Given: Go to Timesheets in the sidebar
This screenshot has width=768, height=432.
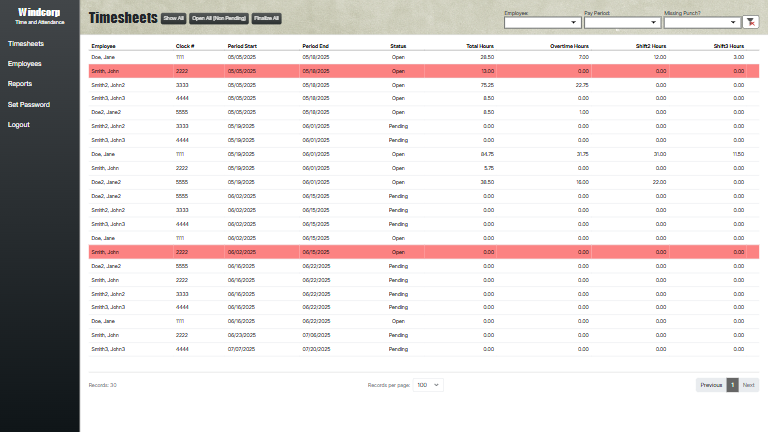Looking at the screenshot, I should (26, 44).
